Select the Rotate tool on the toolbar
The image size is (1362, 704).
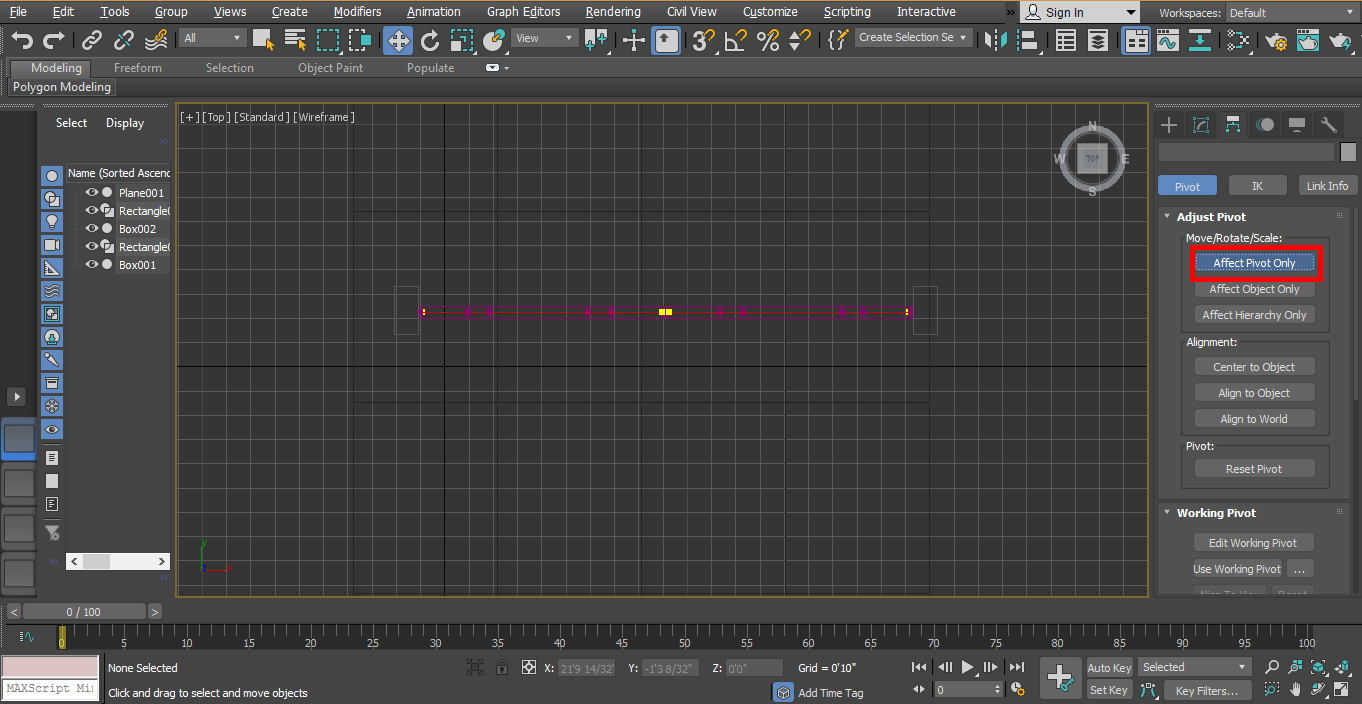(x=430, y=41)
